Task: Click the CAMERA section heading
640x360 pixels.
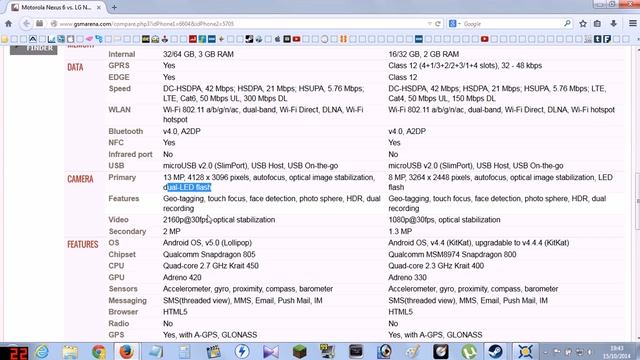Action: pyautogui.click(x=80, y=179)
